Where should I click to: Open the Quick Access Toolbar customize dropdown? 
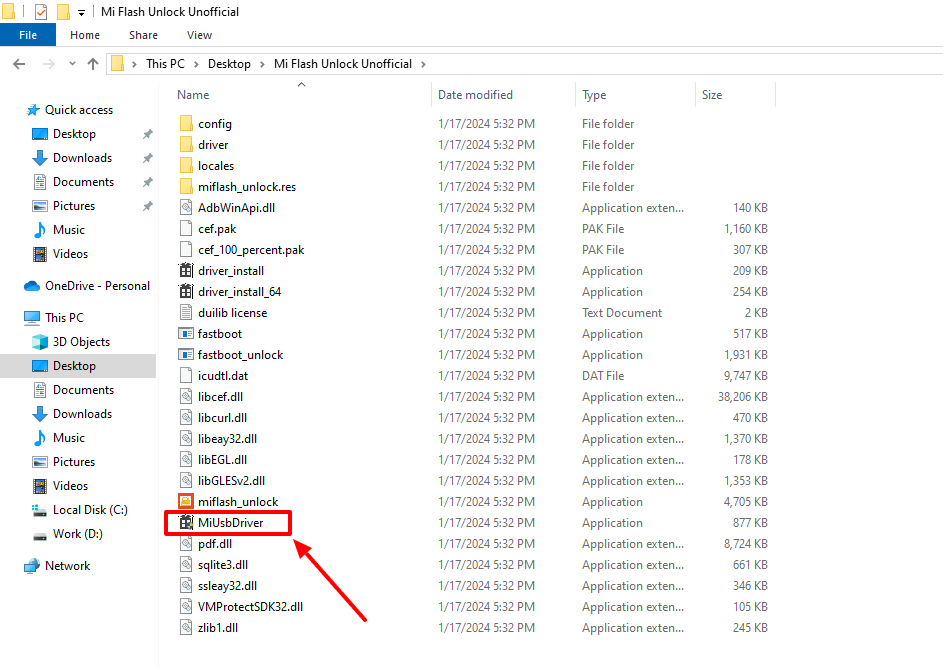pos(81,13)
